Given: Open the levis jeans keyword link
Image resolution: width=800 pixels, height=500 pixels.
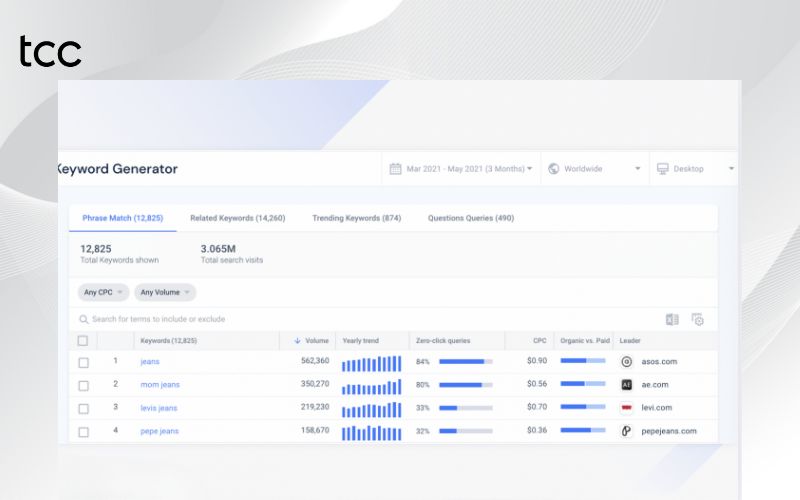Looking at the screenshot, I should 158,408.
